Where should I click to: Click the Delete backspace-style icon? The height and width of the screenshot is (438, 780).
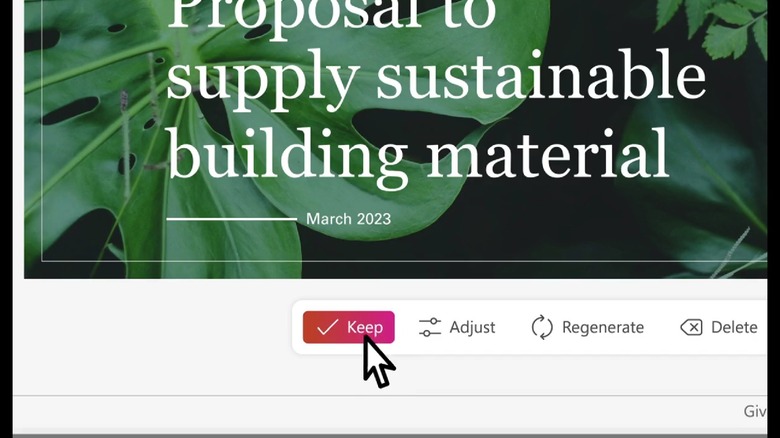point(691,327)
